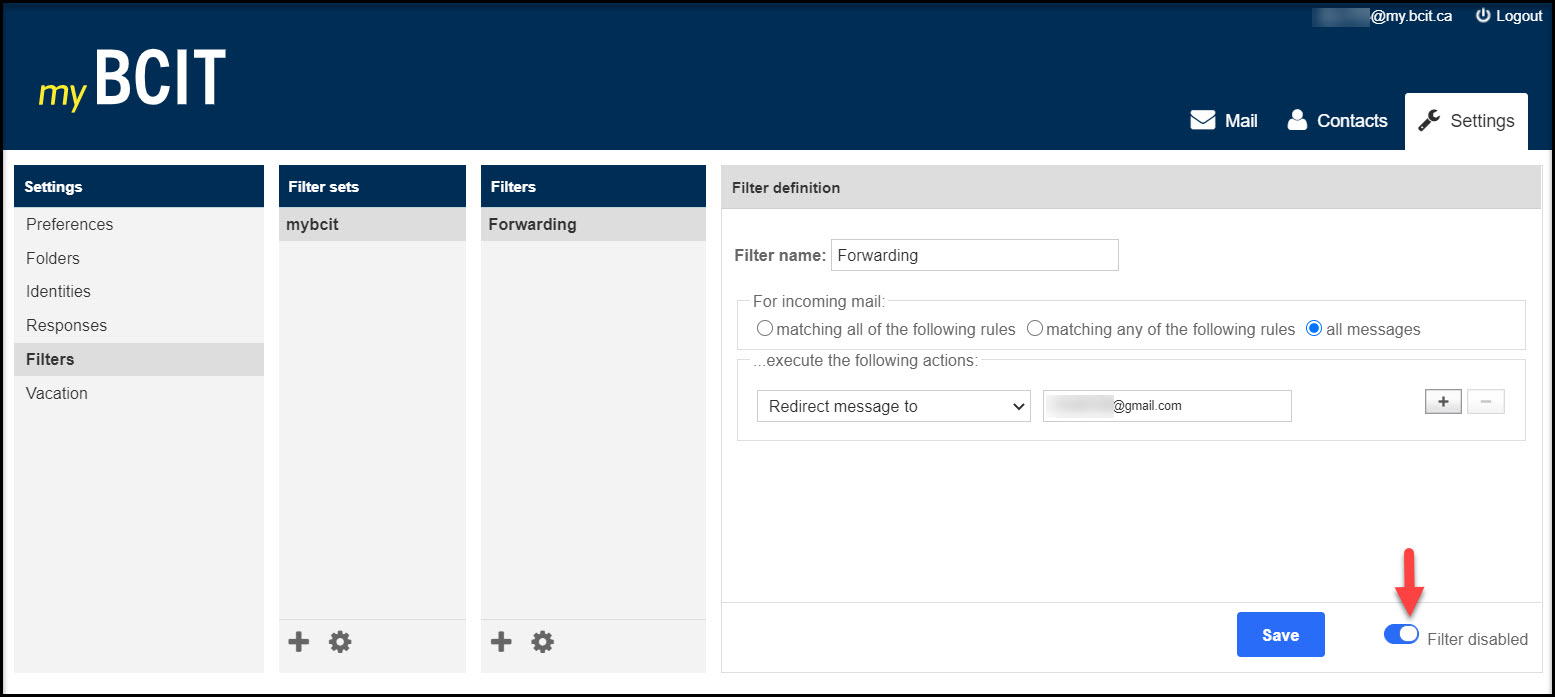Choose "matching all of the following rules"
1555x697 pixels.
(x=765, y=327)
